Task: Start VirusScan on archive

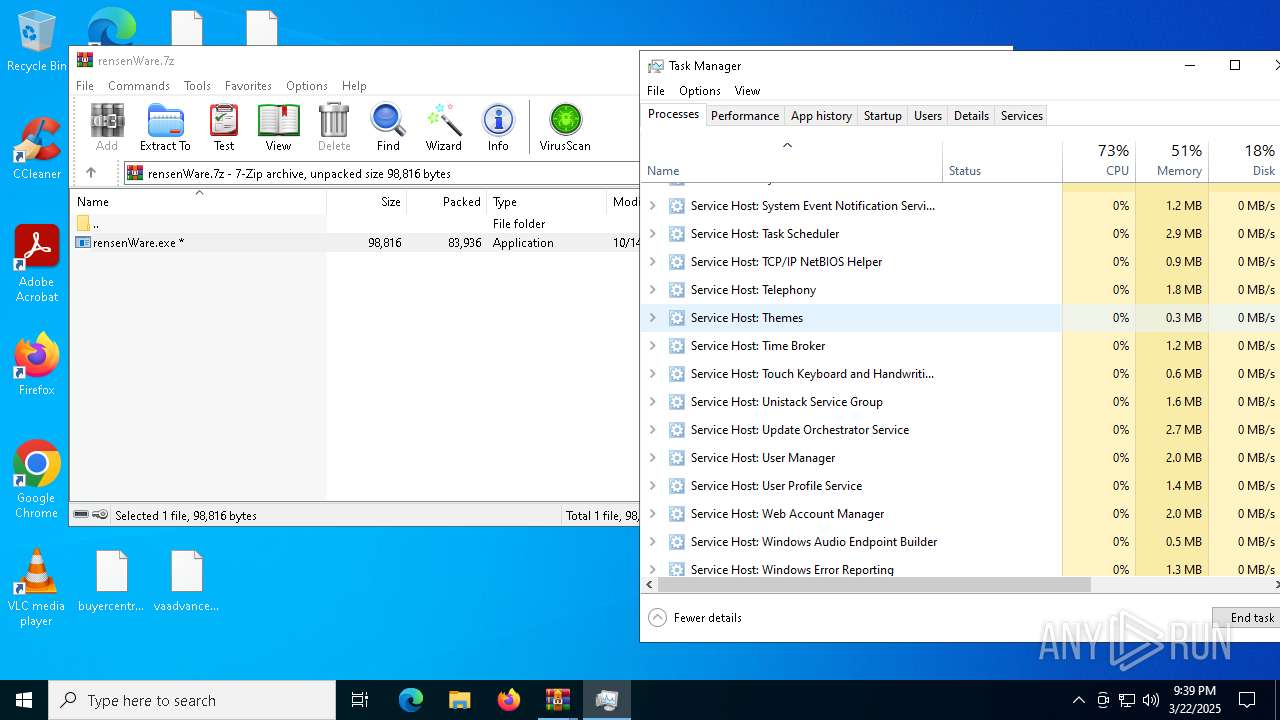Action: [x=565, y=127]
